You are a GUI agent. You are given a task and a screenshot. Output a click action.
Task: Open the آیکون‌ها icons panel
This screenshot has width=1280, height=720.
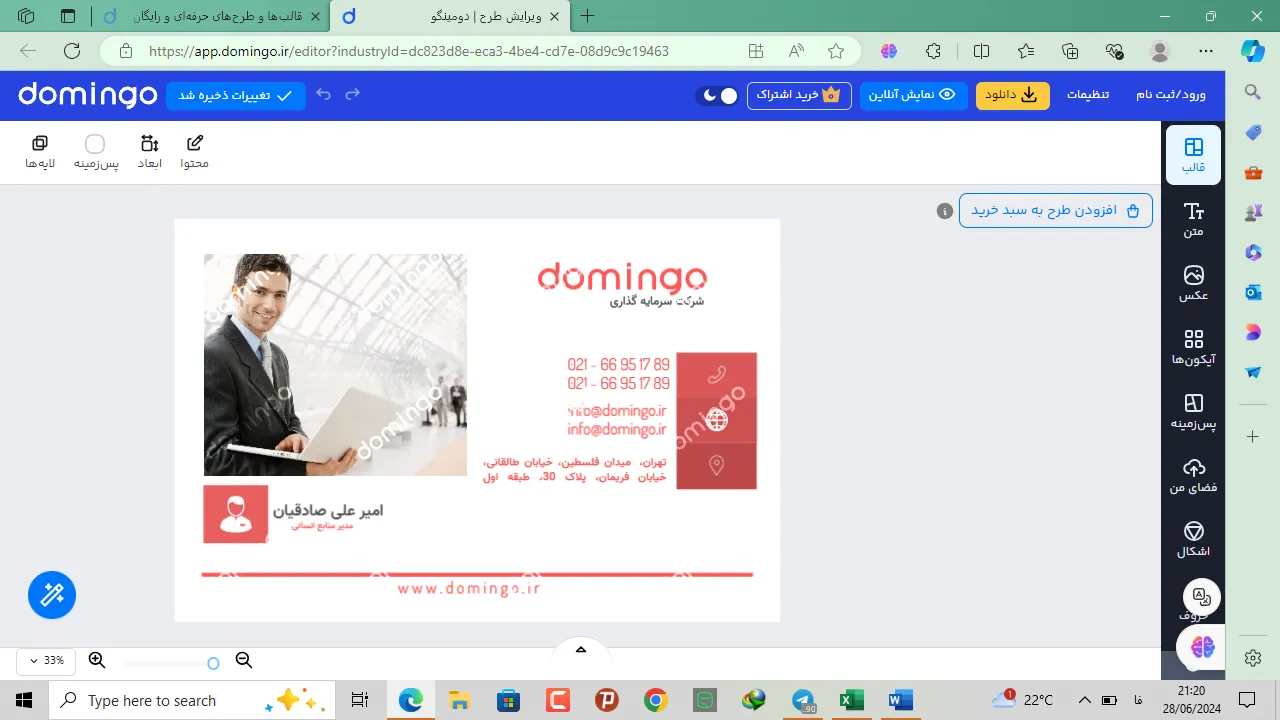click(1193, 347)
